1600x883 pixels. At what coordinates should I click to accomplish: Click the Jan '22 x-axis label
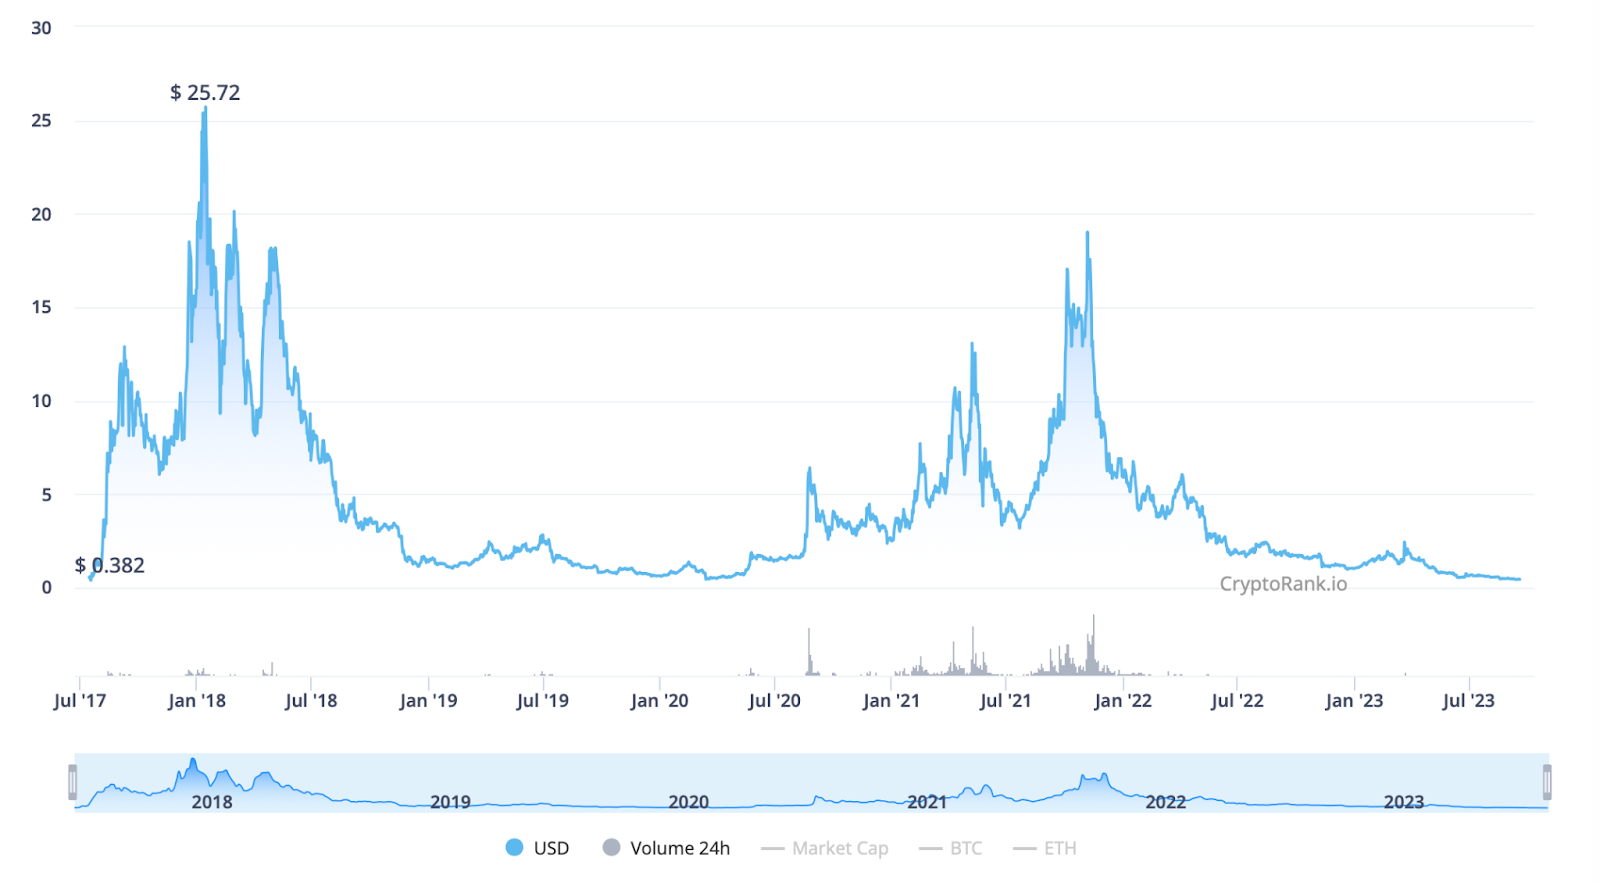(1123, 701)
